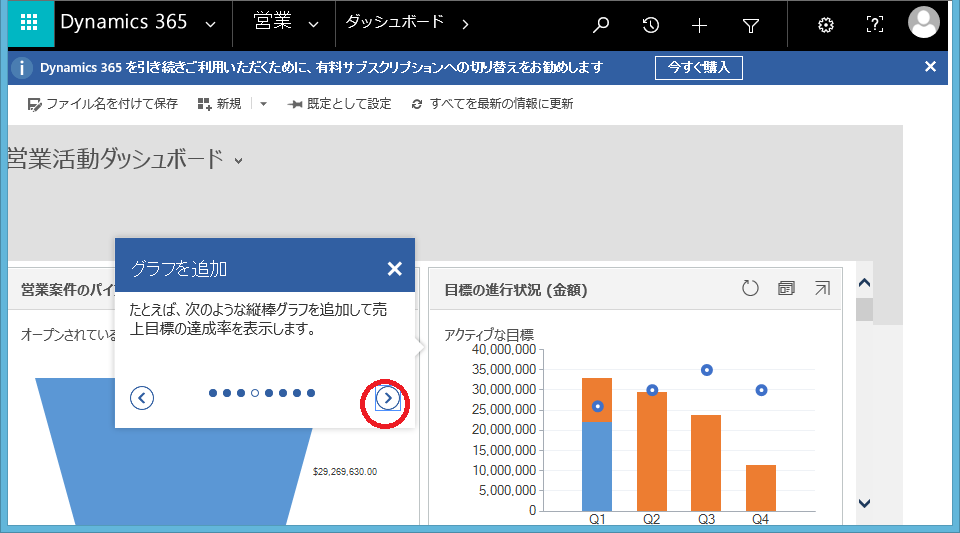
Task: Click the 今すぐ購入 button
Action: 699,67
